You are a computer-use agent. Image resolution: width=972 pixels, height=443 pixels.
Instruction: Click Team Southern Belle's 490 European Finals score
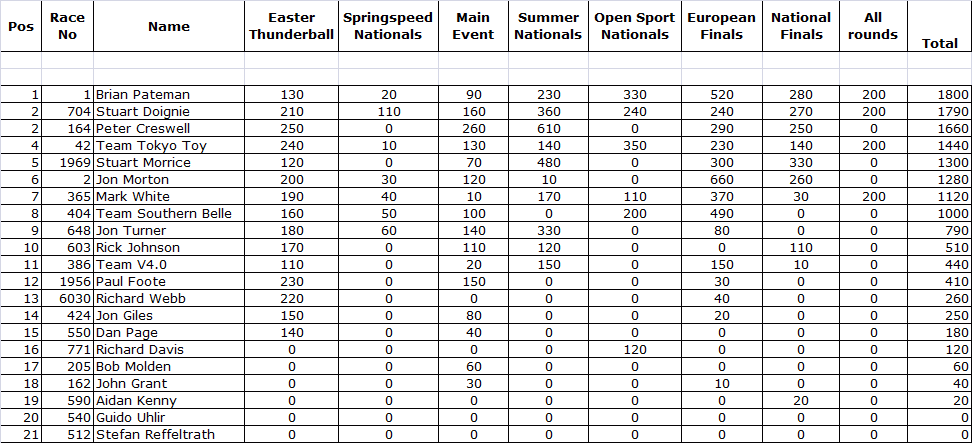(721, 214)
